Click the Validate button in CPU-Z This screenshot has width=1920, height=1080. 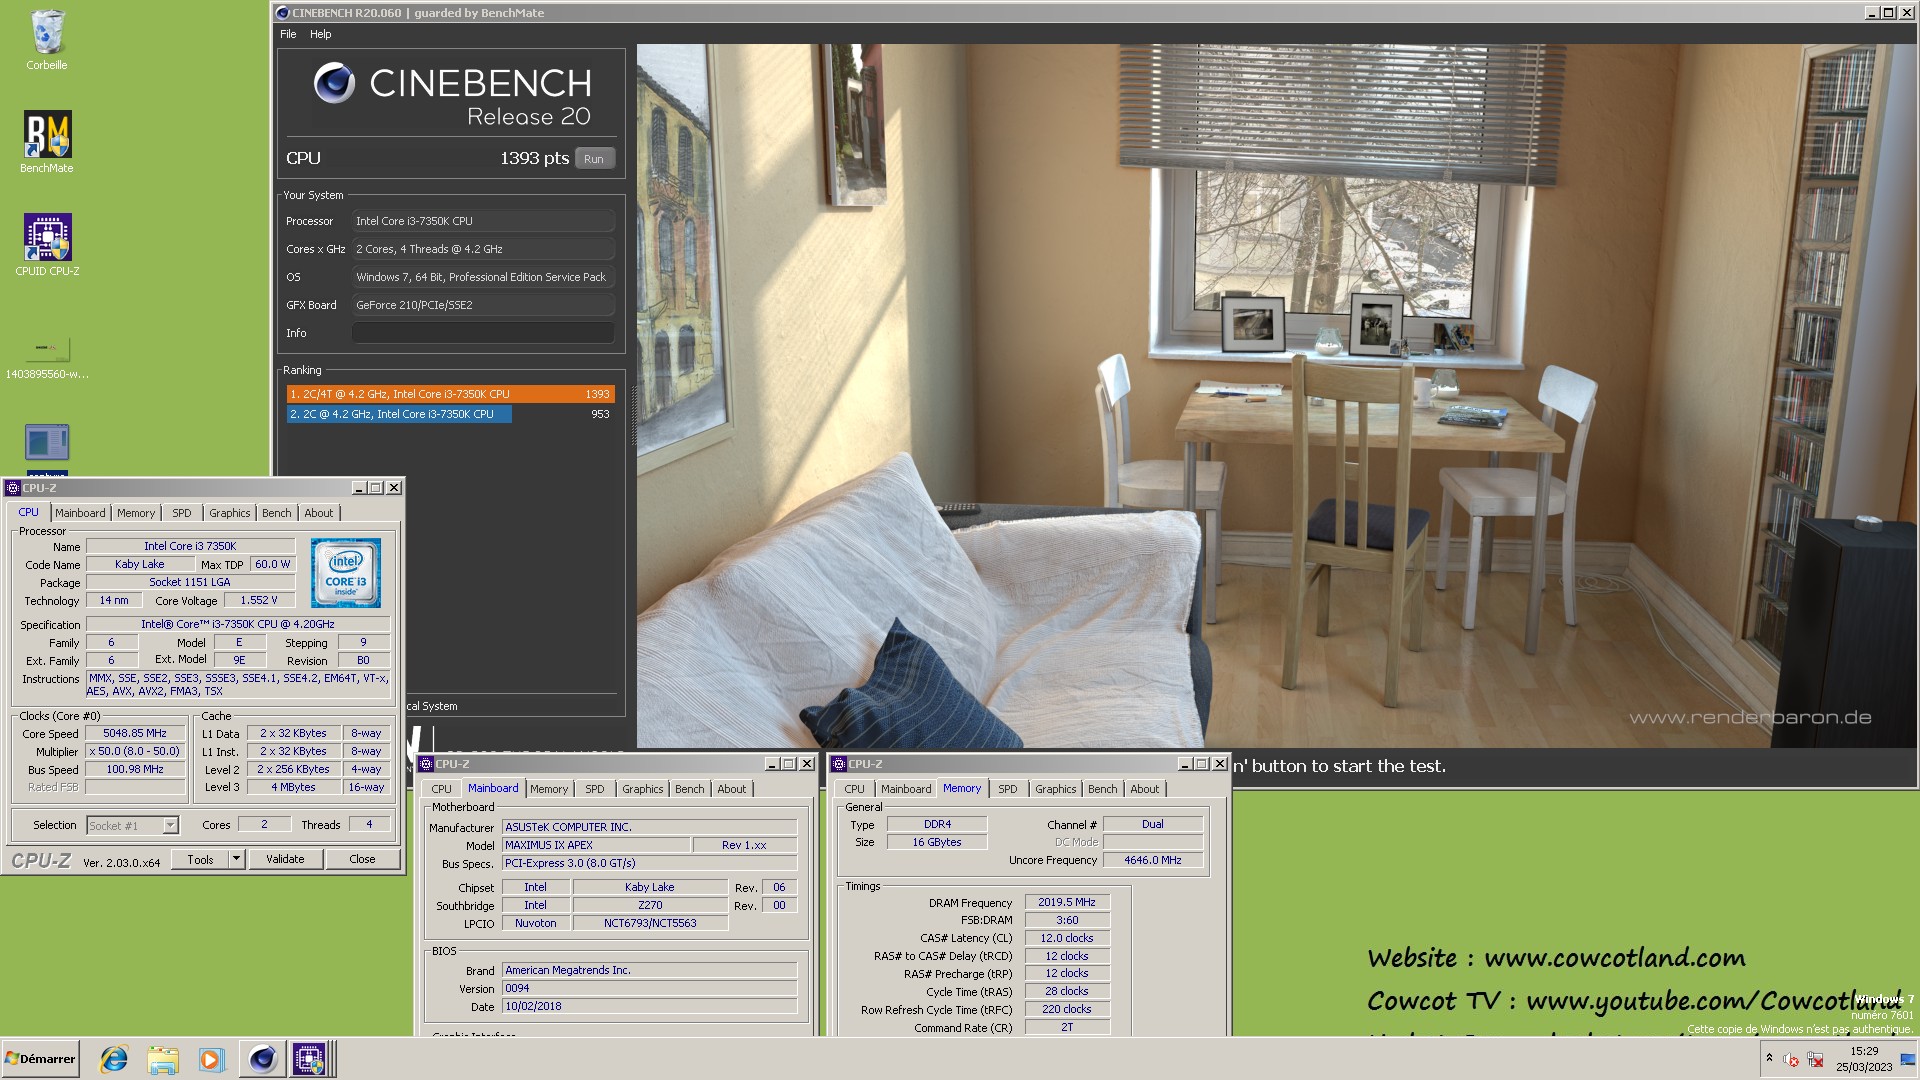(x=285, y=859)
